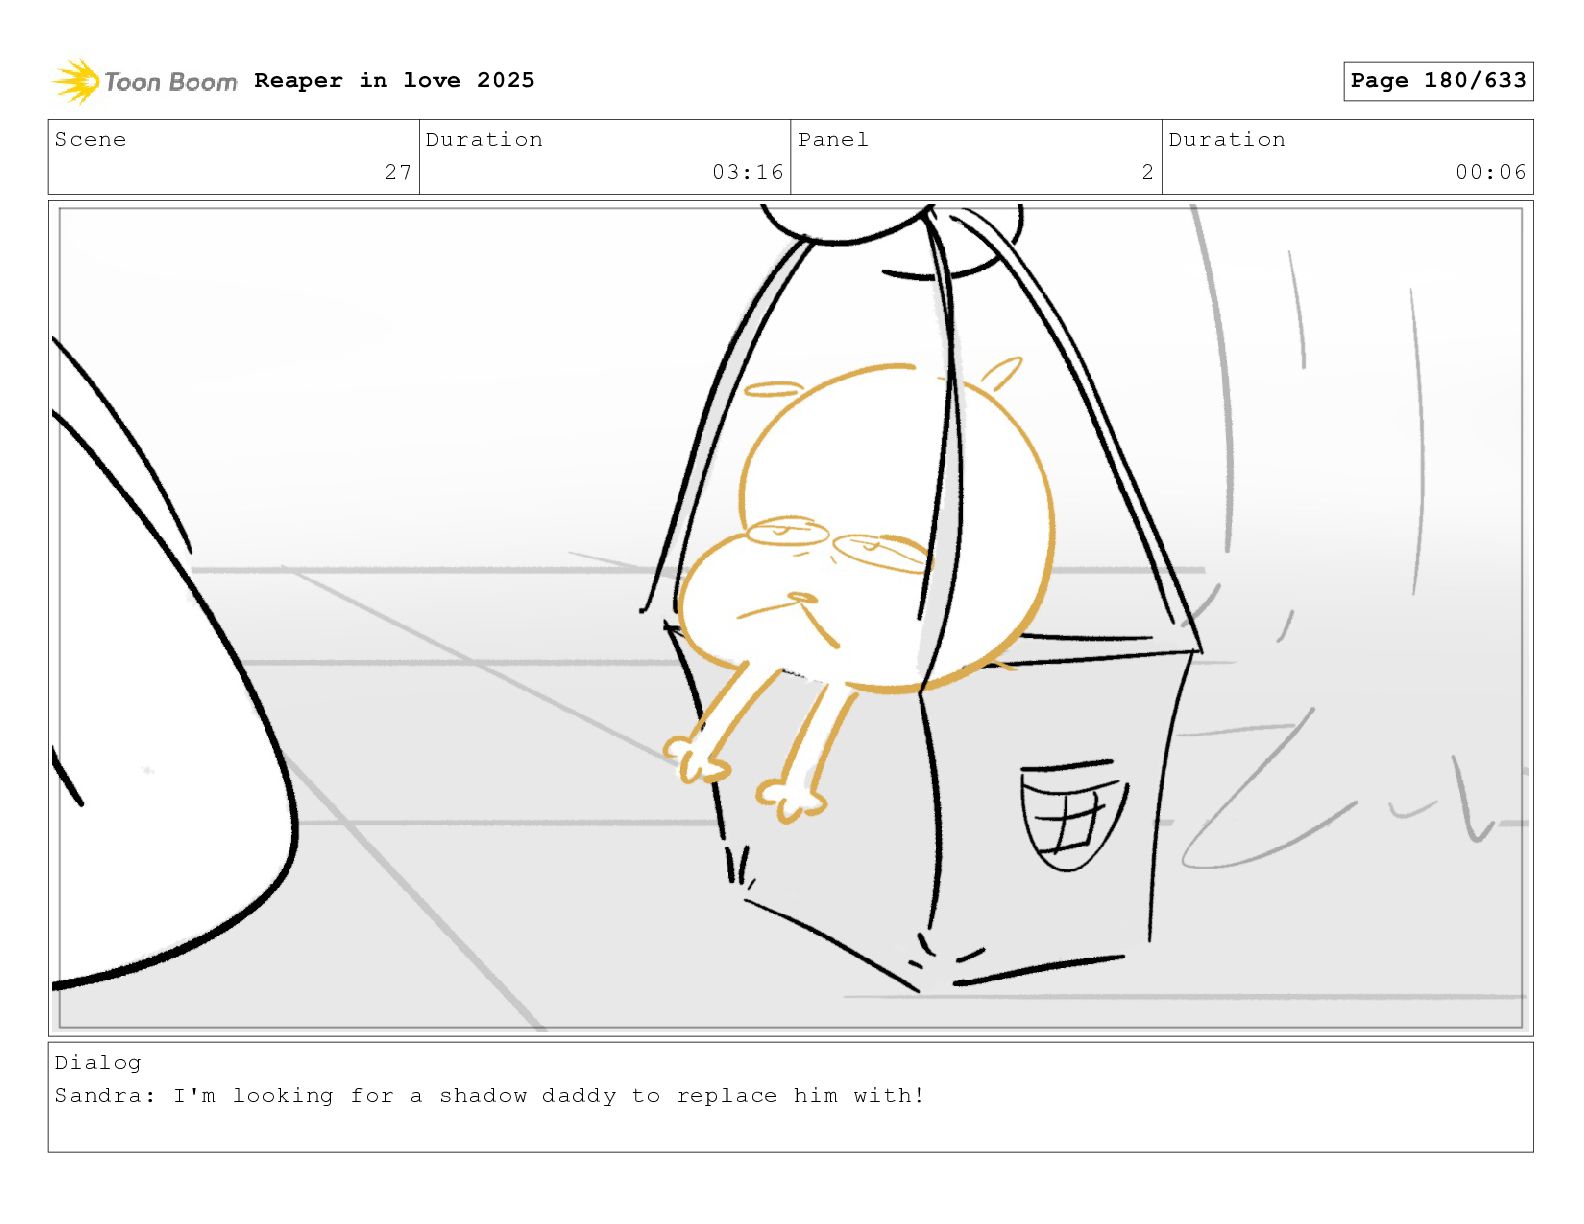The width and height of the screenshot is (1584, 1224).
Task: Click the 'Panel' header label
Action: 833,140
